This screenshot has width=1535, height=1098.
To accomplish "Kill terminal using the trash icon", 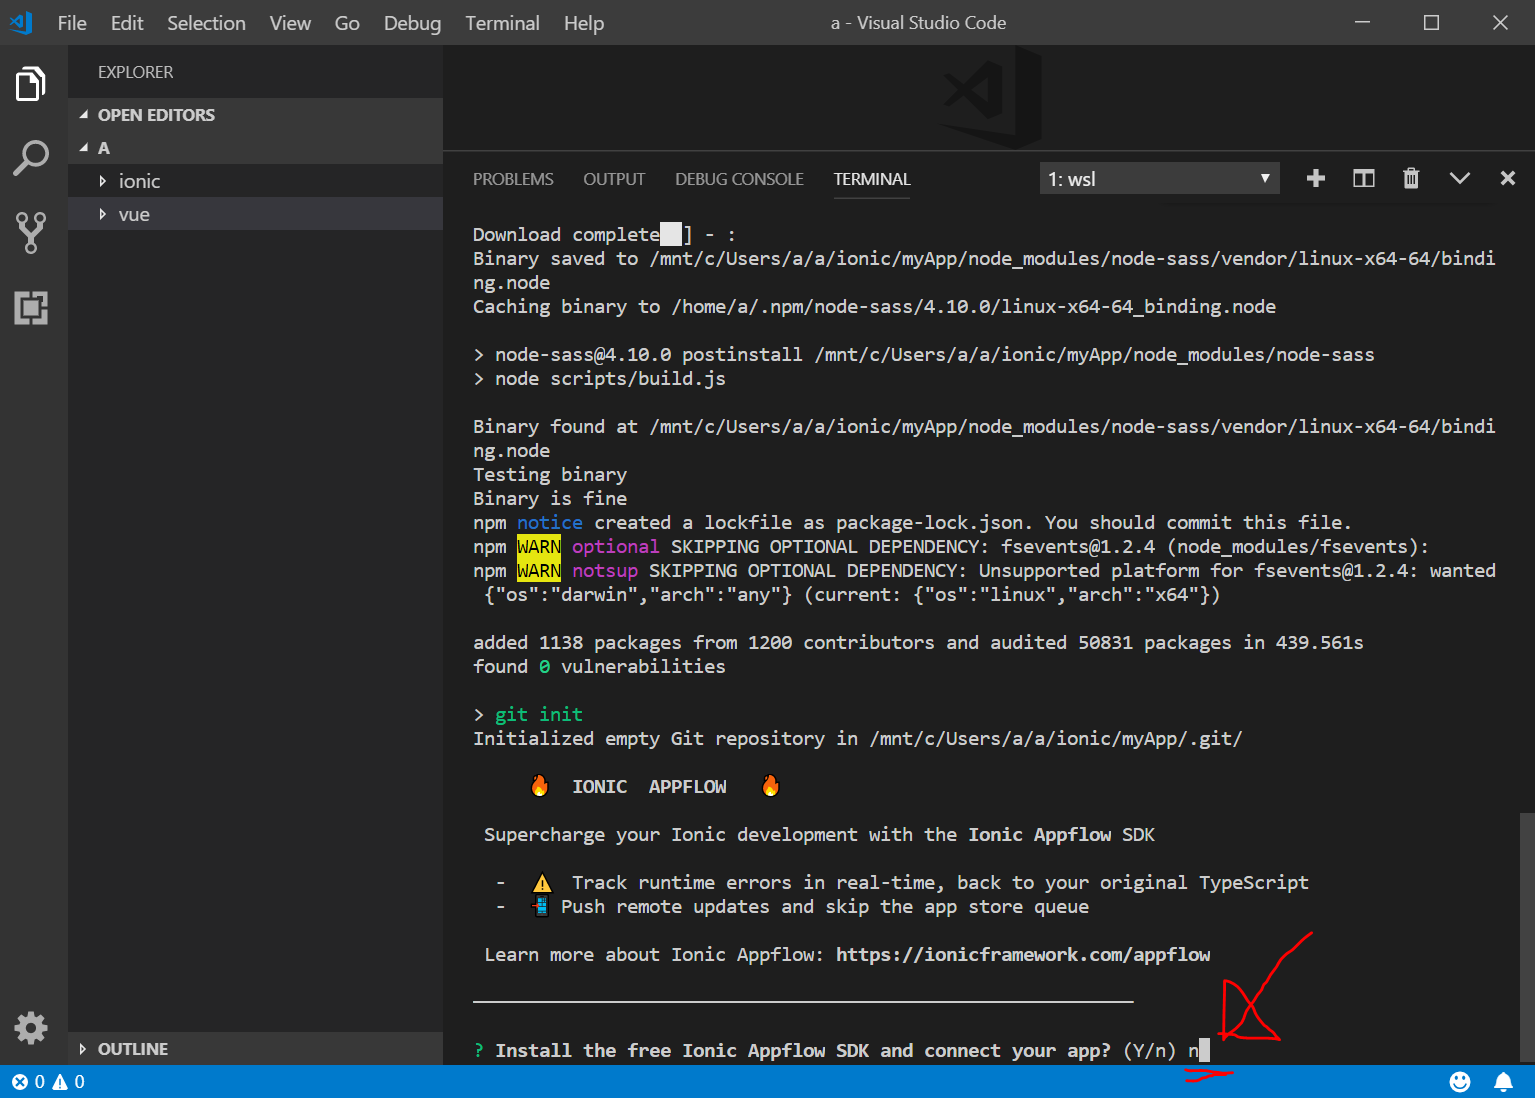I will 1411,178.
